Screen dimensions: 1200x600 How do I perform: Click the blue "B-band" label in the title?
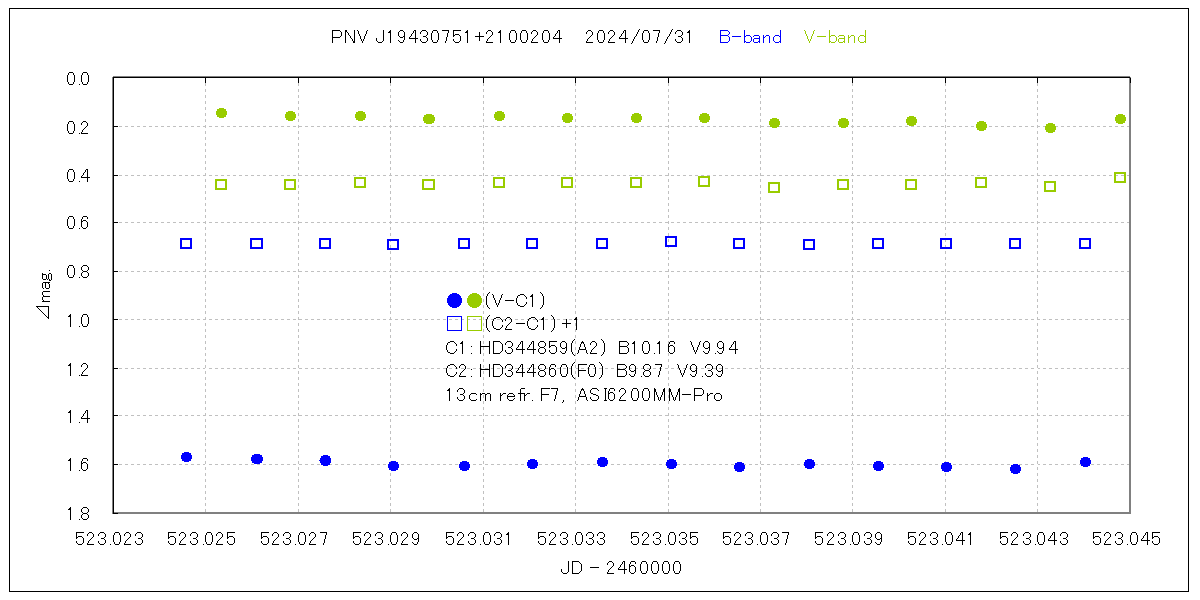click(750, 38)
